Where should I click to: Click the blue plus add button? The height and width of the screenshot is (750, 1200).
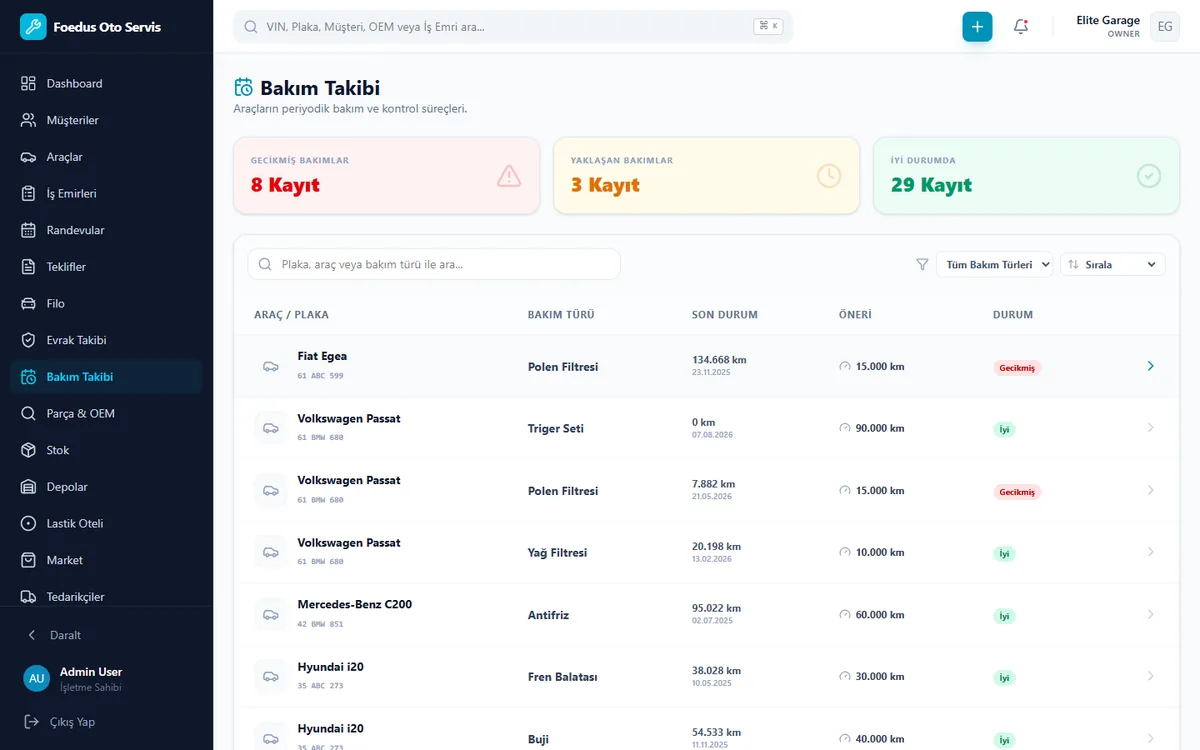(x=977, y=27)
